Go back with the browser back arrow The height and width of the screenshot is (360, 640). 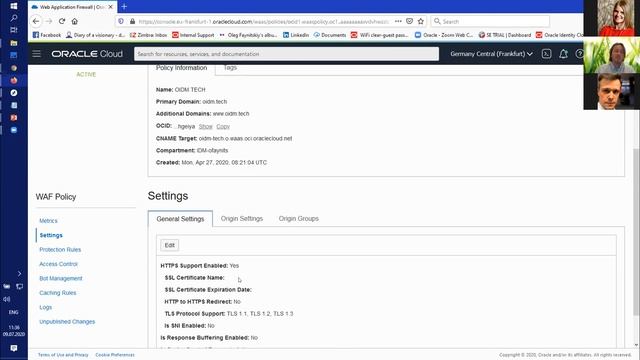(36, 21)
